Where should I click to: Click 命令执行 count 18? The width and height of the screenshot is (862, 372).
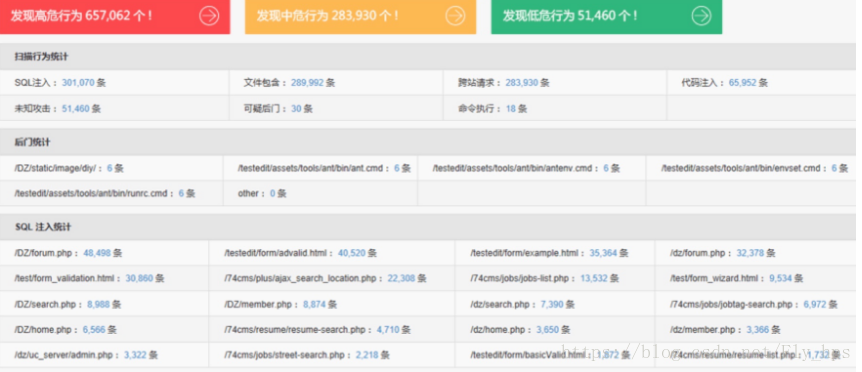tap(510, 109)
